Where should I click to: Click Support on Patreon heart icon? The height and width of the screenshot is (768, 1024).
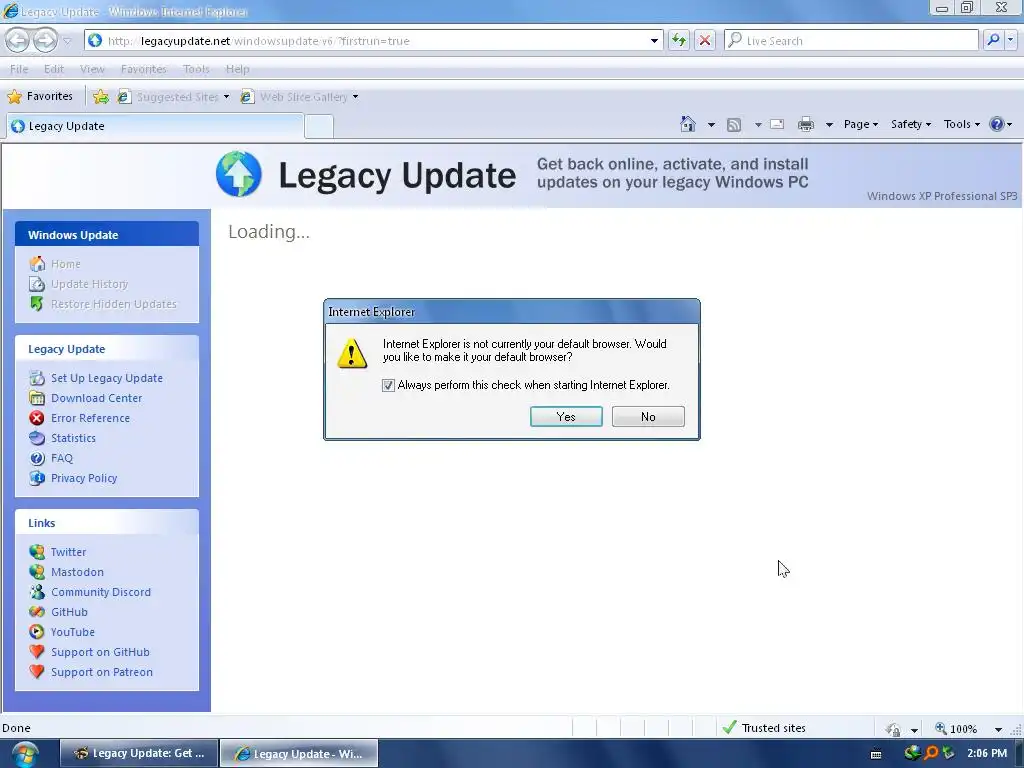click(x=37, y=672)
